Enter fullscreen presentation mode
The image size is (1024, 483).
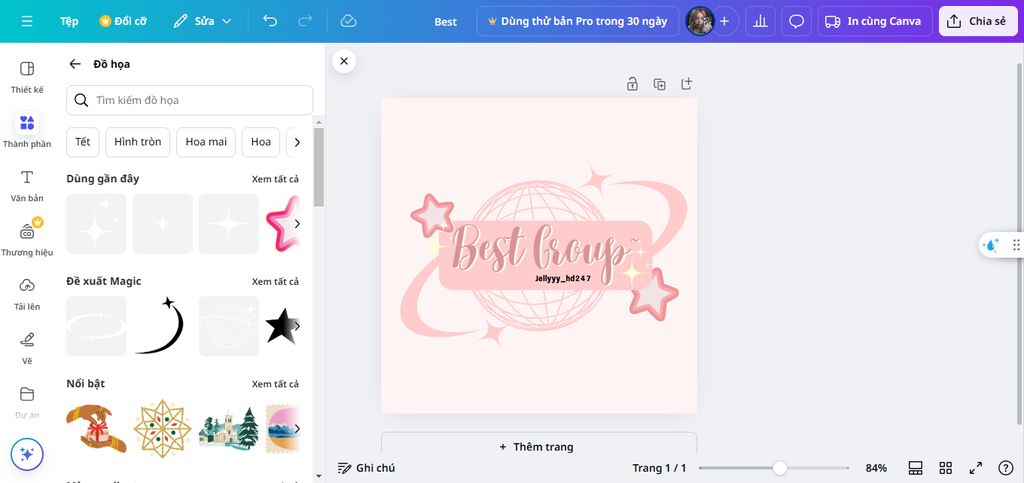976,468
